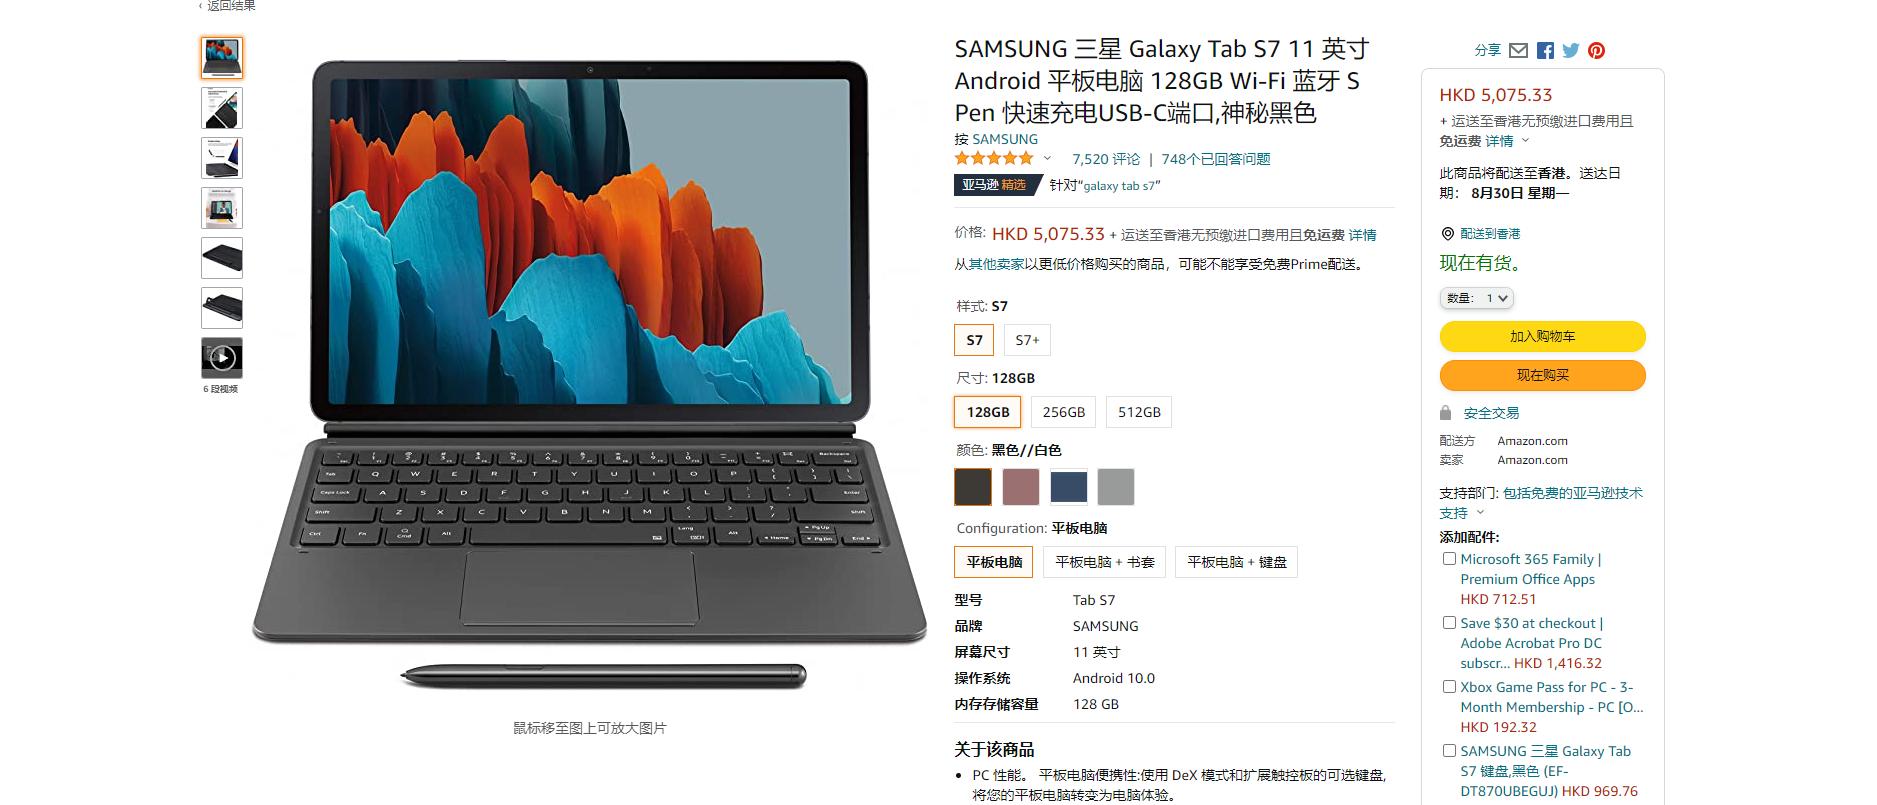The height and width of the screenshot is (805, 1877).
Task: Check the Adobe Acrobat Pro DC add-on
Action: [x=1449, y=623]
